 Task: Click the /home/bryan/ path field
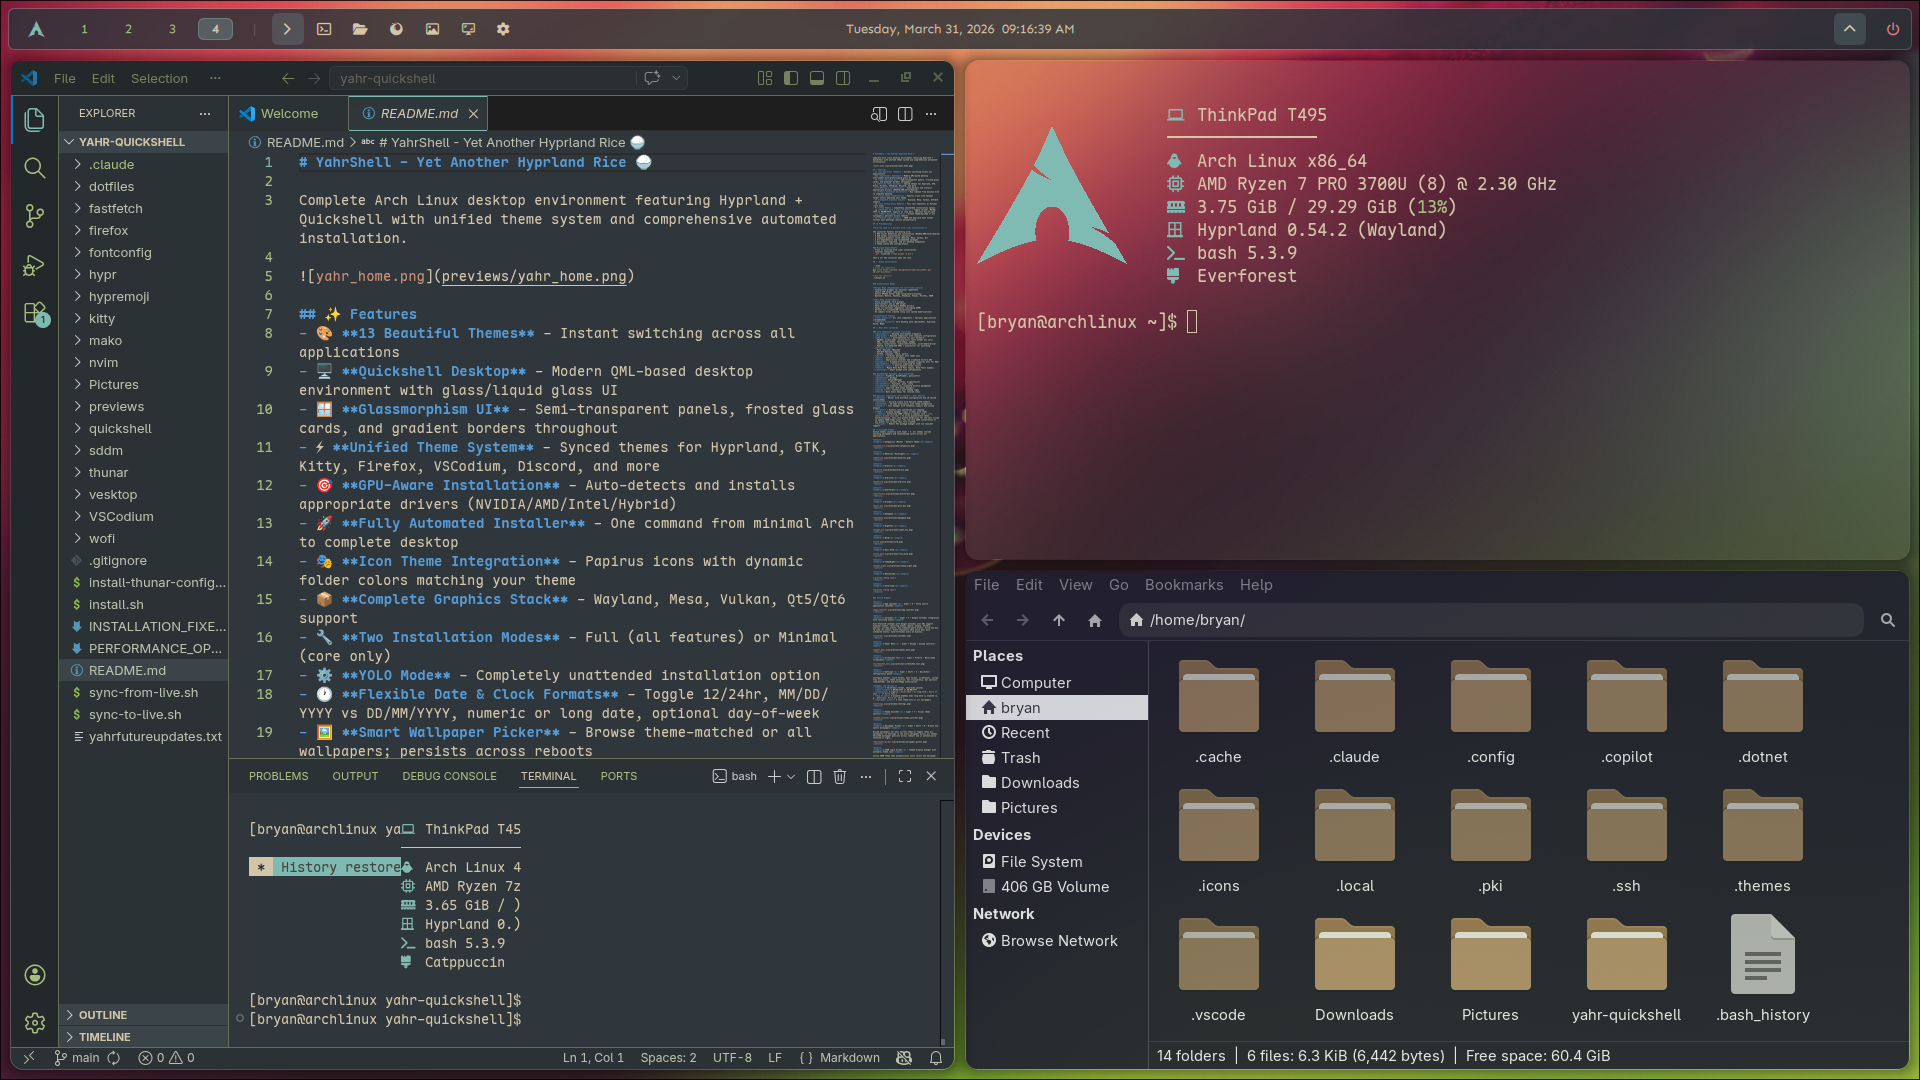[1491, 620]
